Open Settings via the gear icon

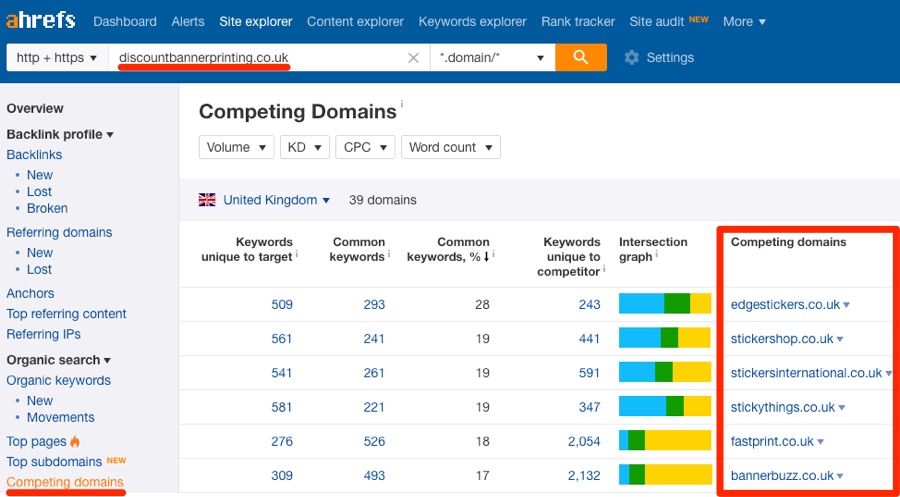pos(631,58)
